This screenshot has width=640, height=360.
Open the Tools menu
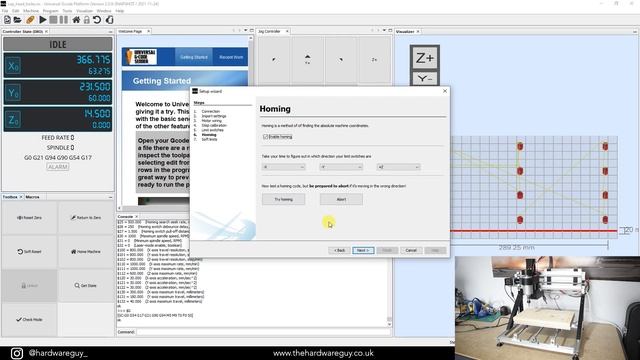coord(67,11)
